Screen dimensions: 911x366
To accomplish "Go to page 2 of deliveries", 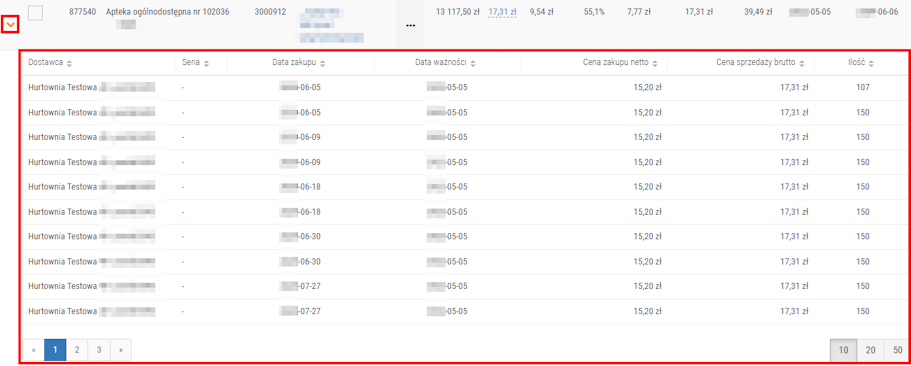I will pyautogui.click(x=77, y=350).
